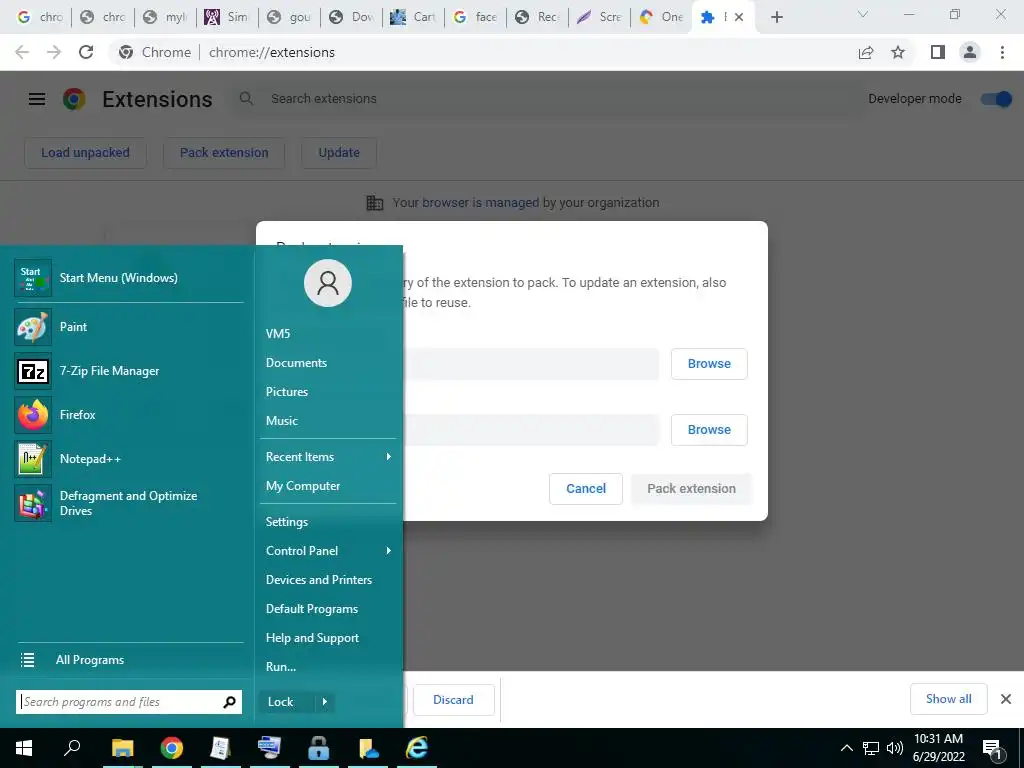This screenshot has height=768, width=1024.
Task: Click the second Browse button
Action: [x=709, y=430]
